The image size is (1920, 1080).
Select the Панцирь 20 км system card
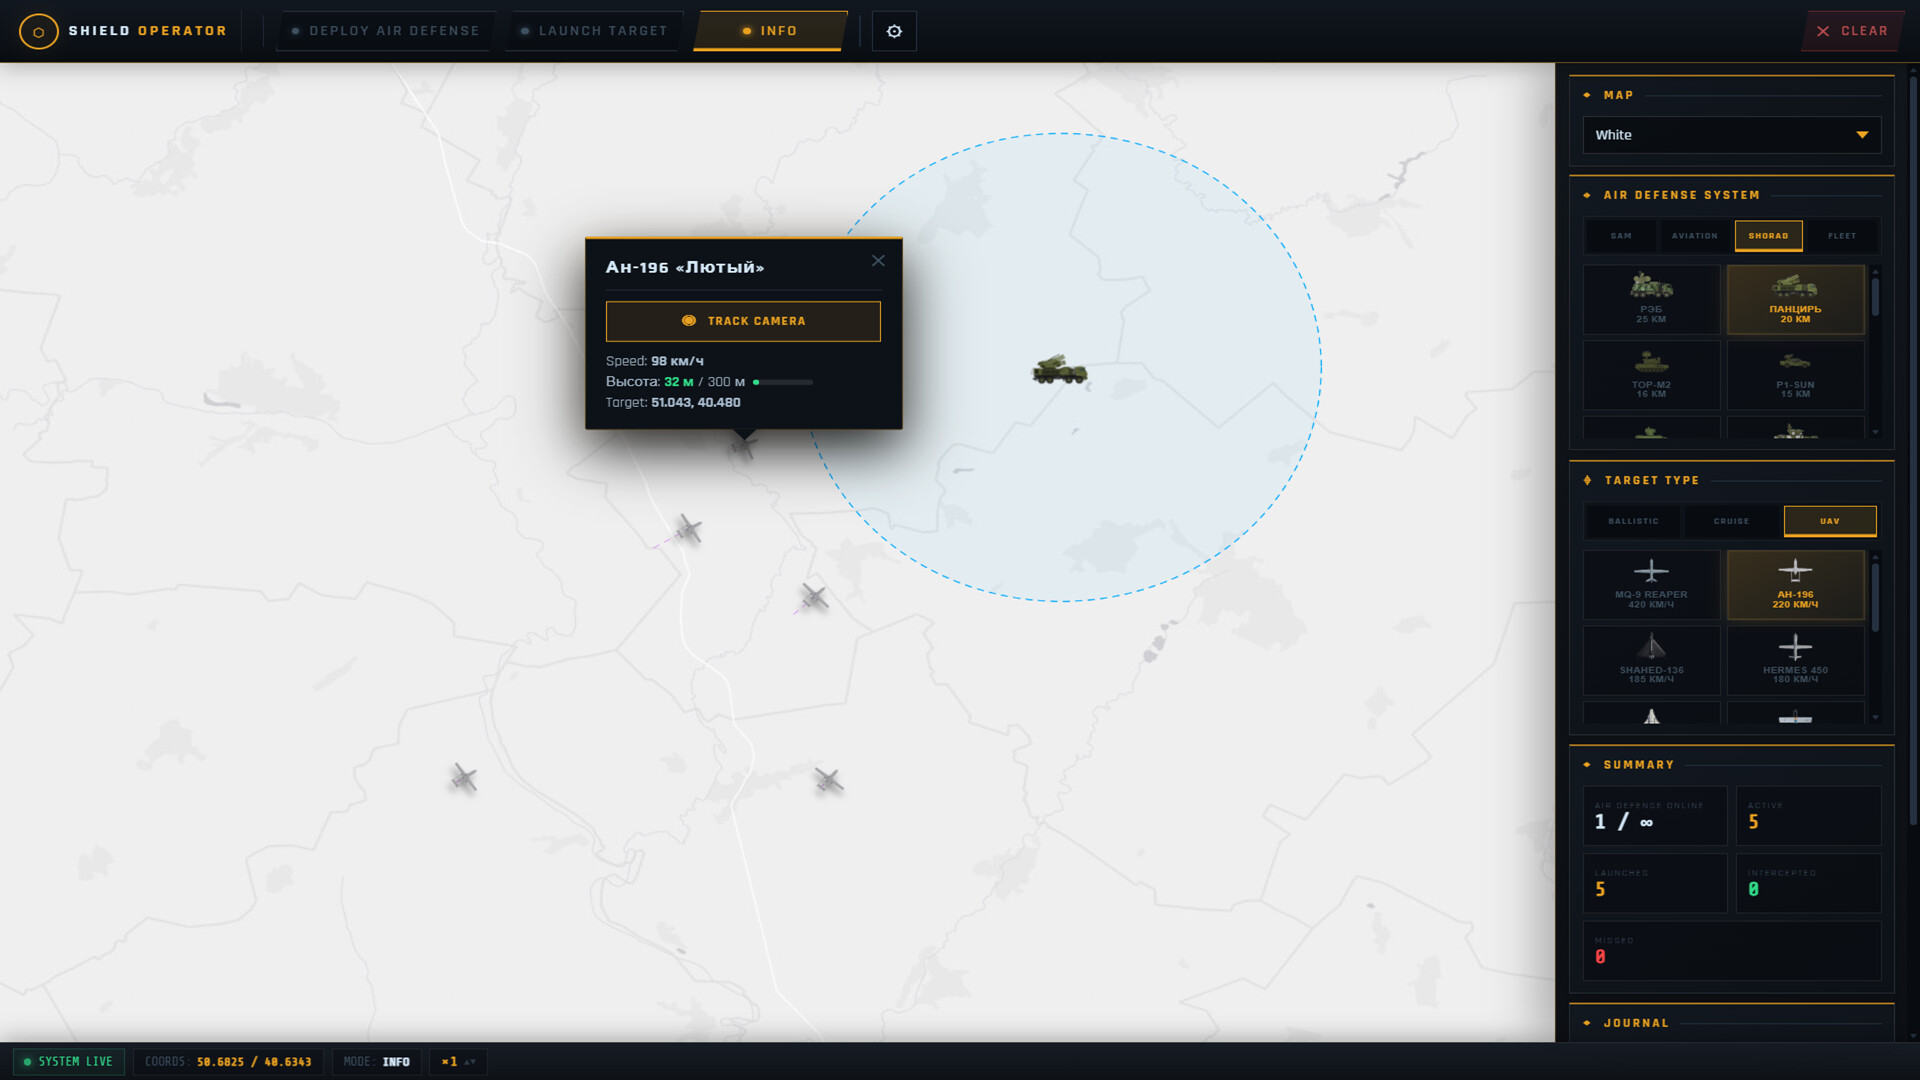(1795, 299)
